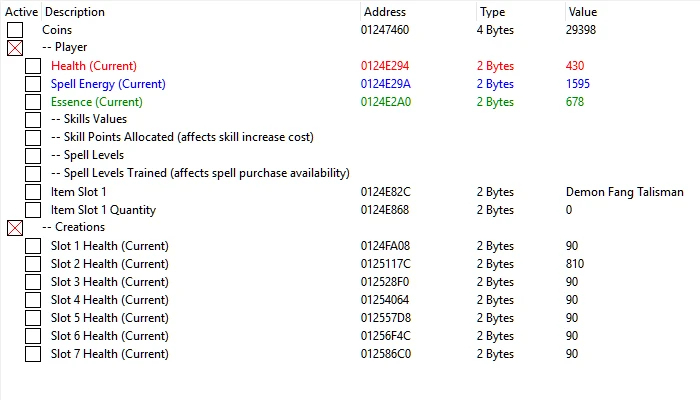
Task: Toggle the Player group checkbox
Action: (15, 48)
